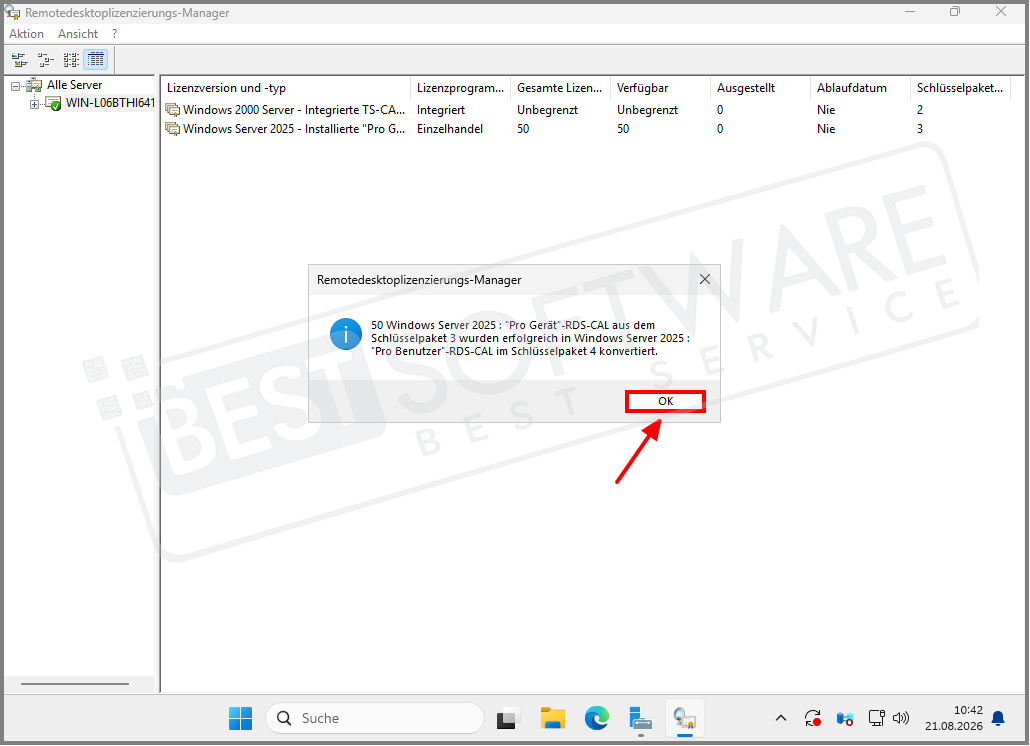Close the main Remotedesktoplizenzierungs-Manager window
1030x746 pixels.
coord(1000,12)
